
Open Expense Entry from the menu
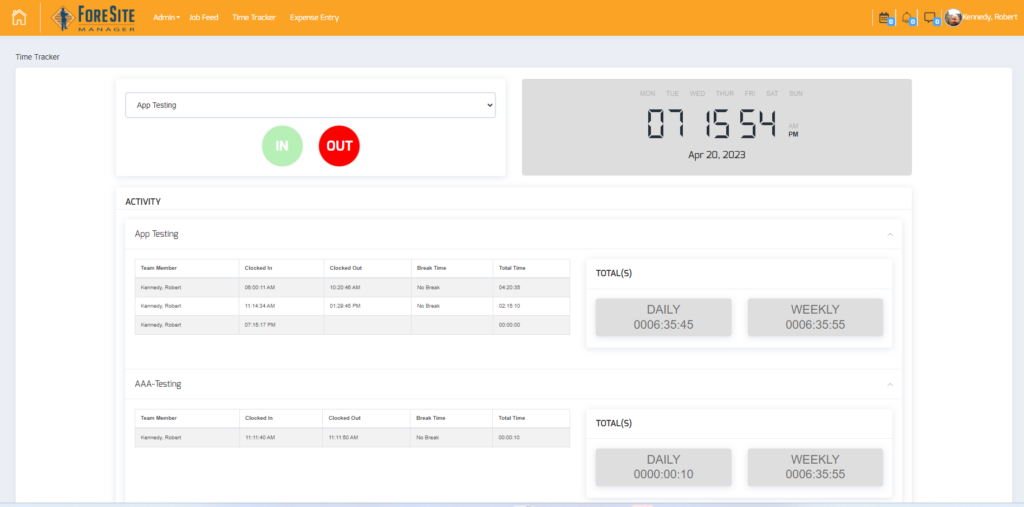tap(314, 18)
